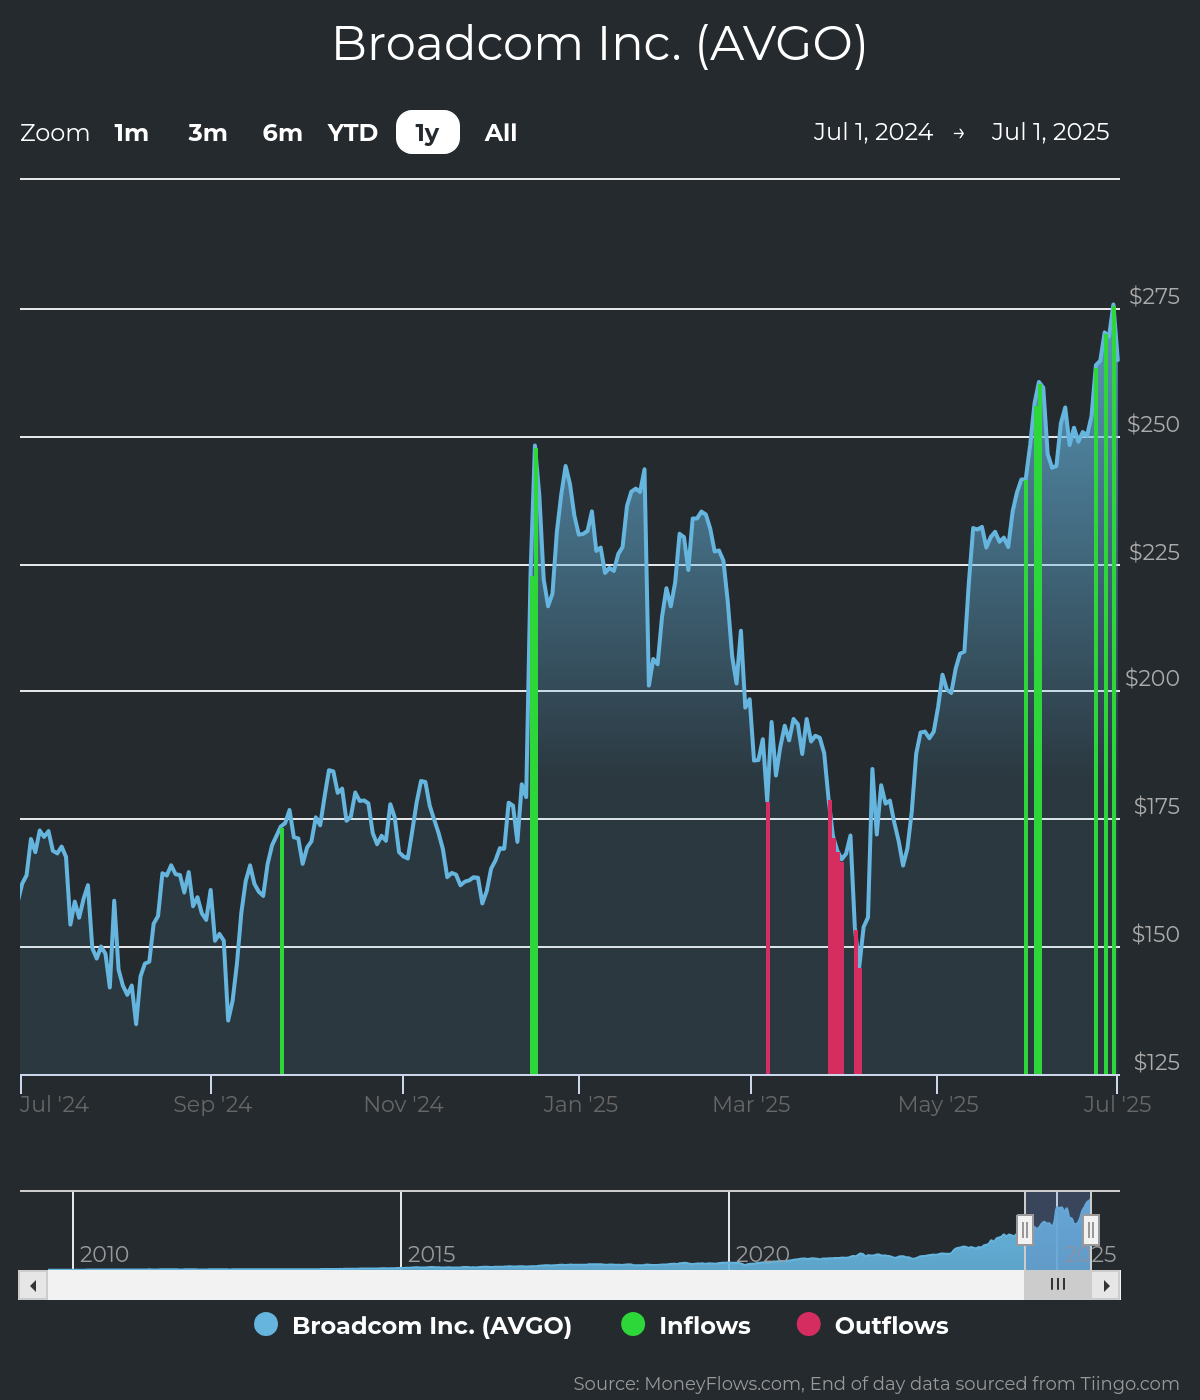The image size is (1200, 1400).
Task: Click the May '25 axis label
Action: pyautogui.click(x=938, y=1104)
